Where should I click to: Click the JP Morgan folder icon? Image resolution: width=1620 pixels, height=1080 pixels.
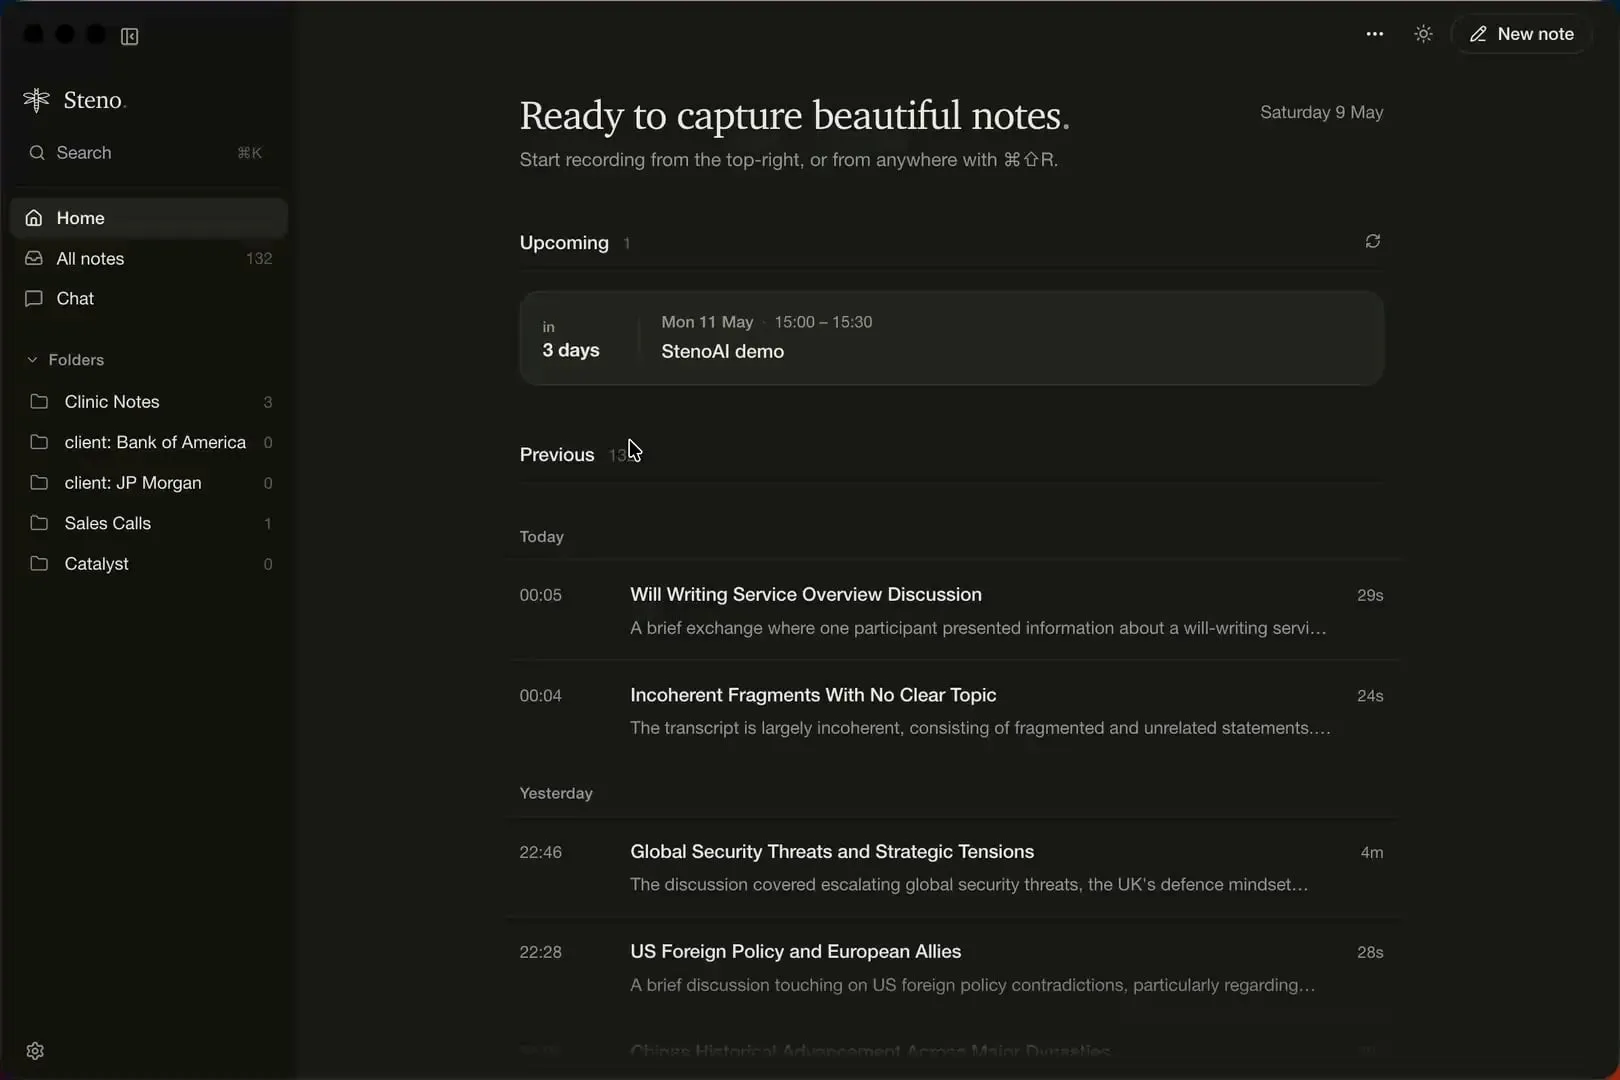pyautogui.click(x=39, y=483)
